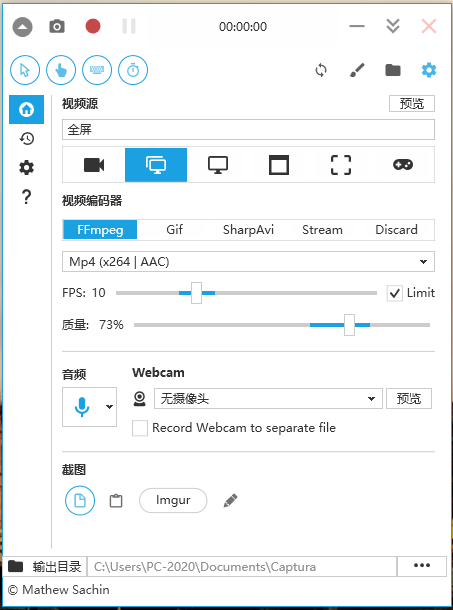The height and width of the screenshot is (610, 453).
Task: Go to Home tab in sidebar
Action: tap(26, 109)
